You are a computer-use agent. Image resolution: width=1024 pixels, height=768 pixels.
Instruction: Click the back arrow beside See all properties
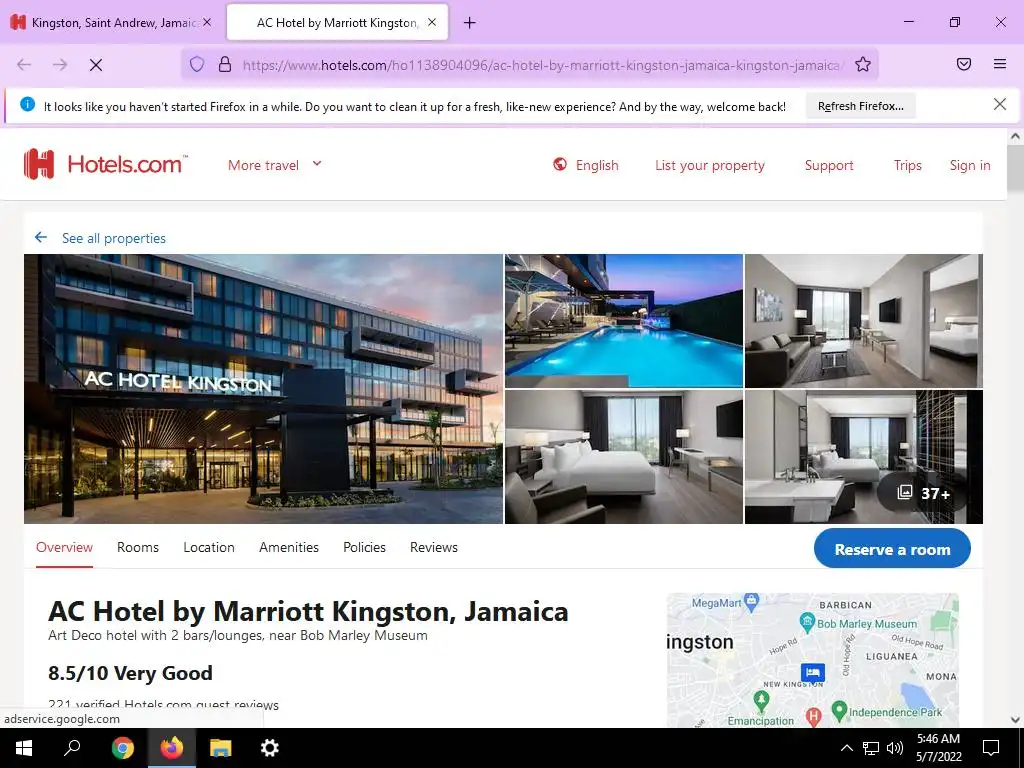pyautogui.click(x=40, y=237)
